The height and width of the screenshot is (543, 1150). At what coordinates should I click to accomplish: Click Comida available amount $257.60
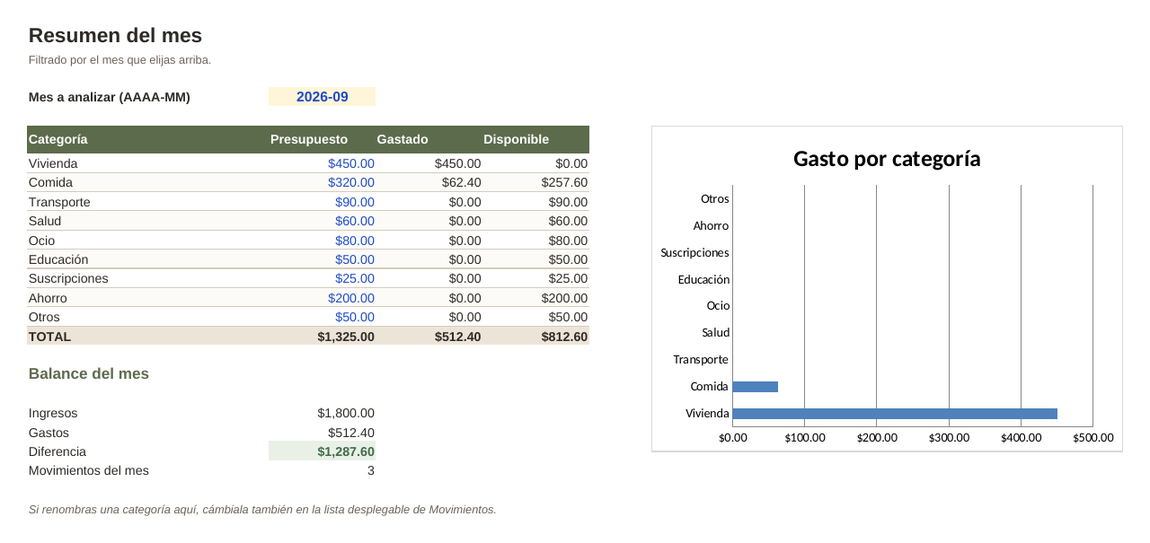564,183
